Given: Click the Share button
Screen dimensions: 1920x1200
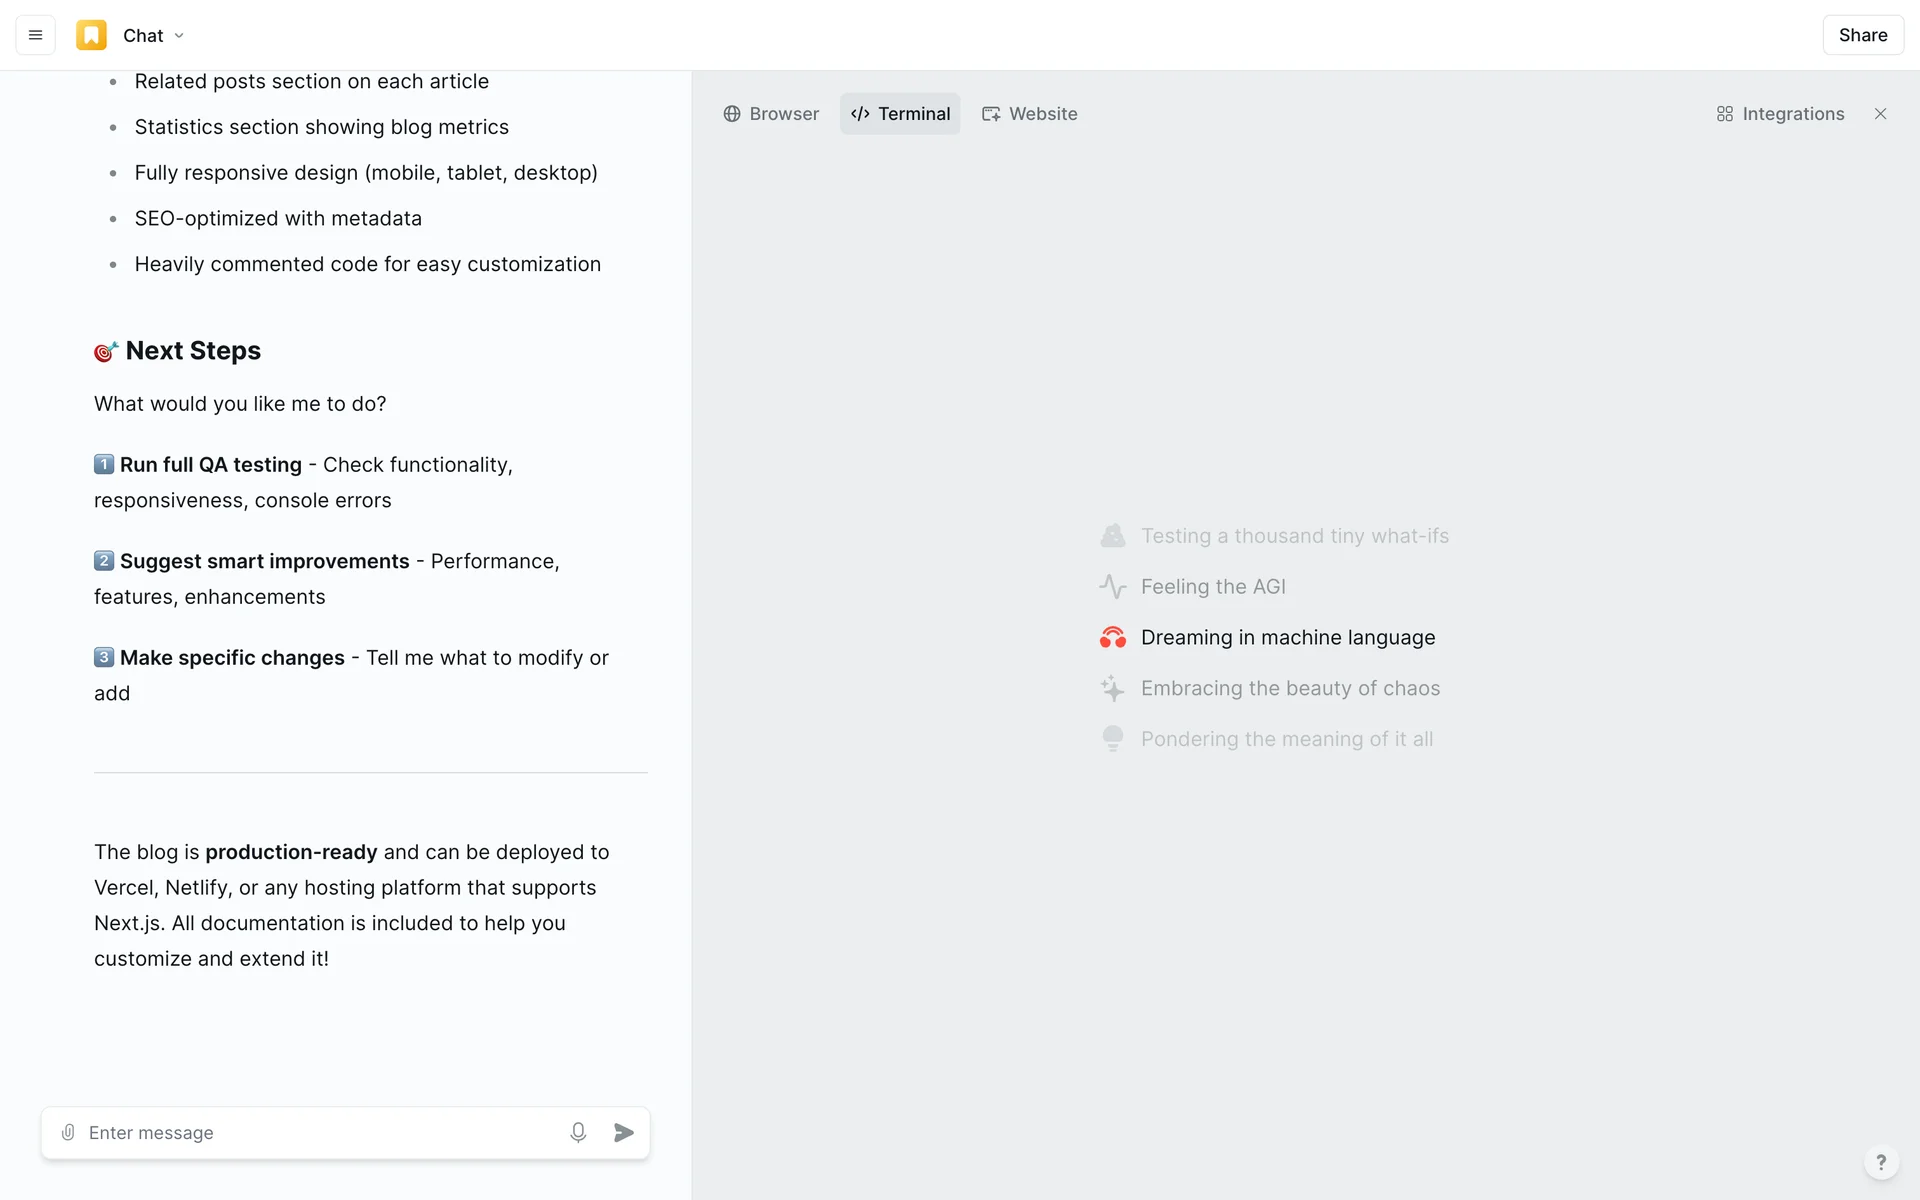Looking at the screenshot, I should pos(1862,35).
